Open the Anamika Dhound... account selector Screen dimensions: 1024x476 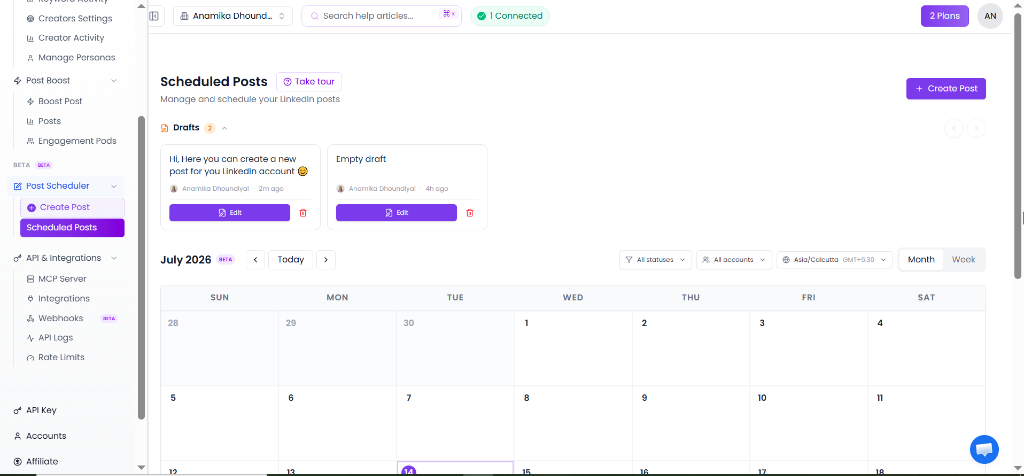coord(232,16)
